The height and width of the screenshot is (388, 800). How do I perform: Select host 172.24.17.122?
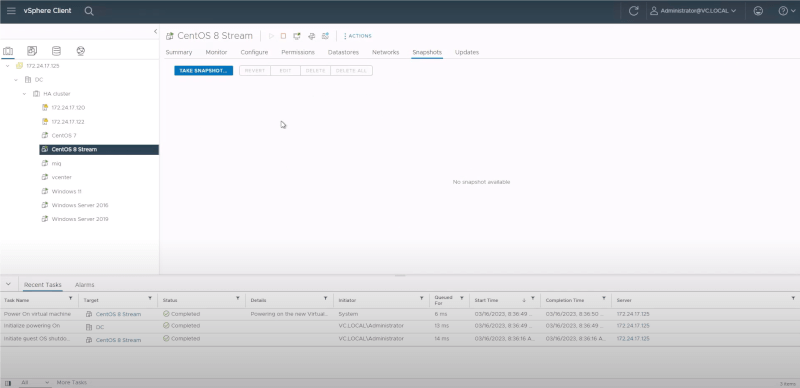coord(68,122)
